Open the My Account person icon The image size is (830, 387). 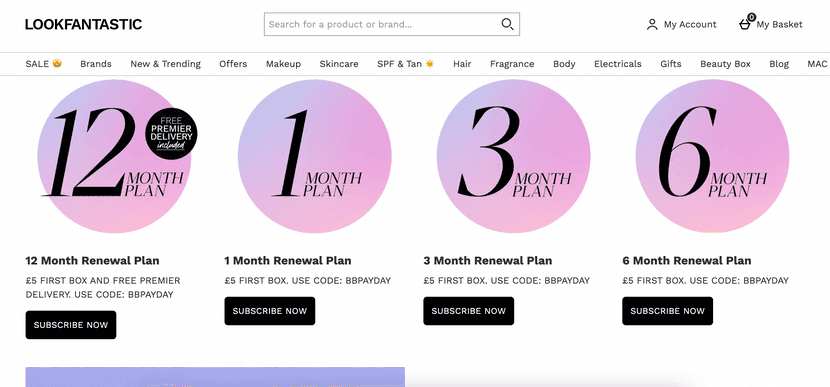point(652,24)
